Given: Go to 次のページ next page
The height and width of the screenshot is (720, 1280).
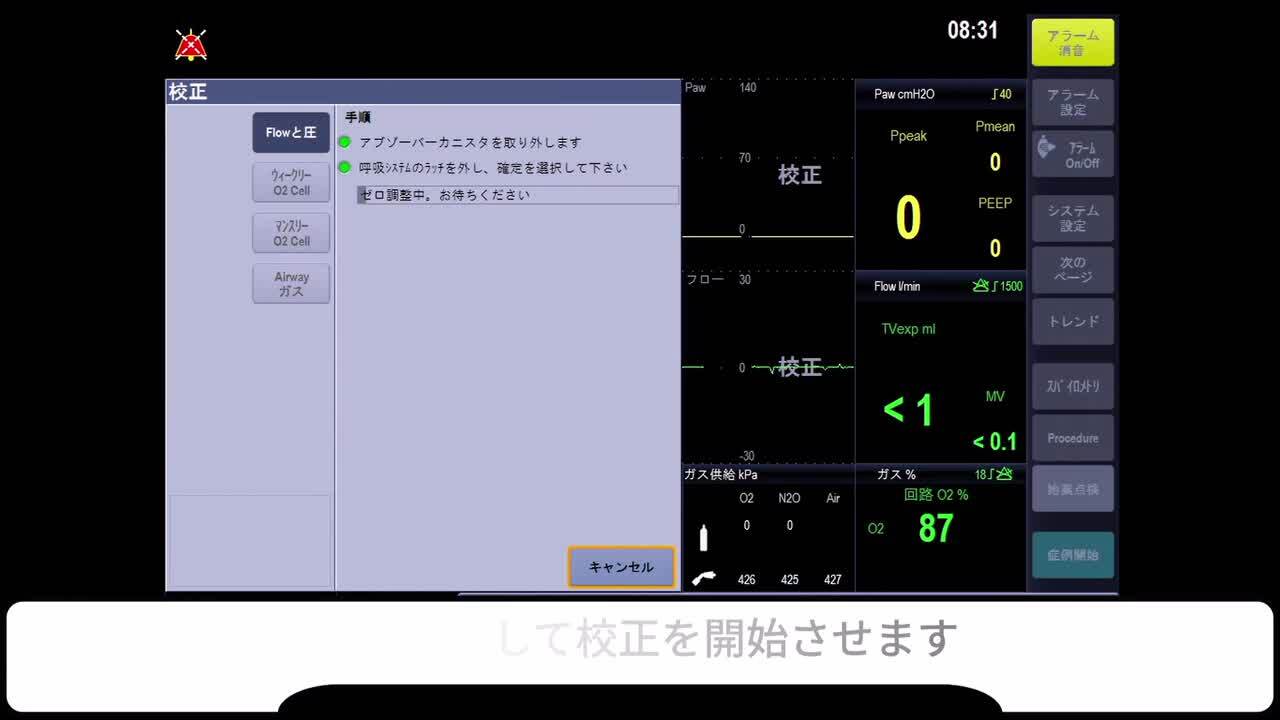Looking at the screenshot, I should [x=1073, y=270].
